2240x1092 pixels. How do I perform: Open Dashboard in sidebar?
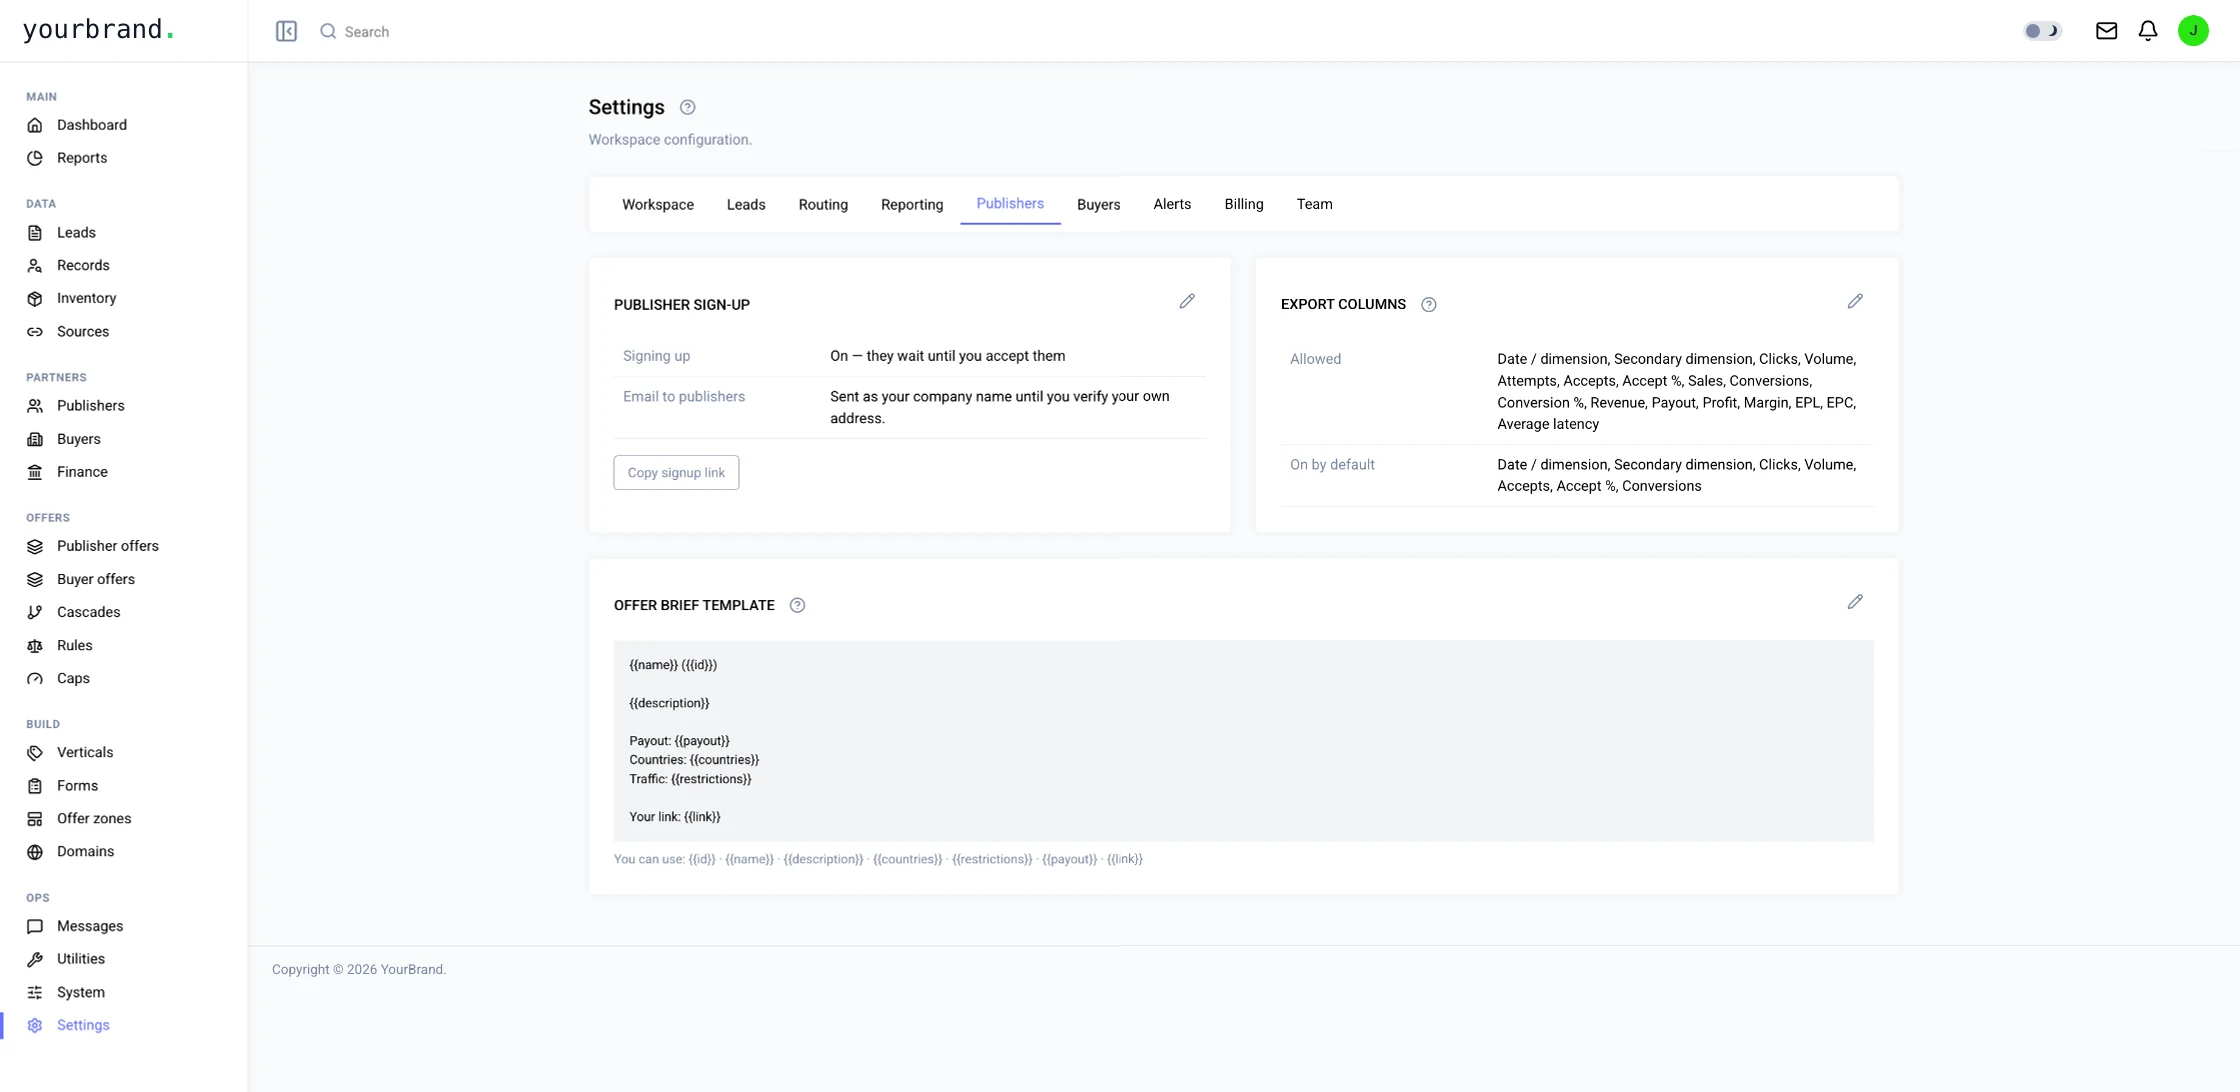pos(92,125)
